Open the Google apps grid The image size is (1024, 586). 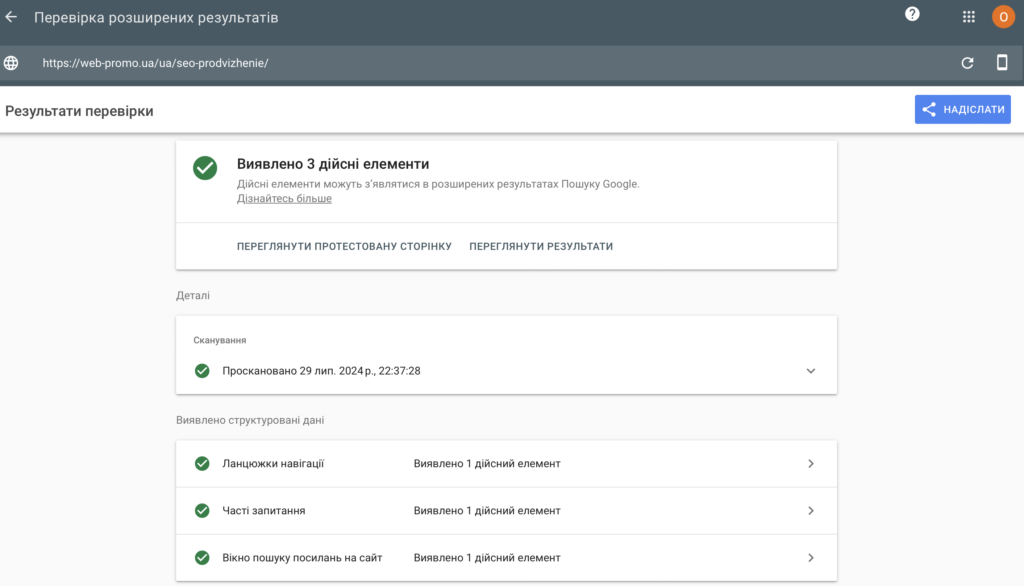[x=968, y=17]
